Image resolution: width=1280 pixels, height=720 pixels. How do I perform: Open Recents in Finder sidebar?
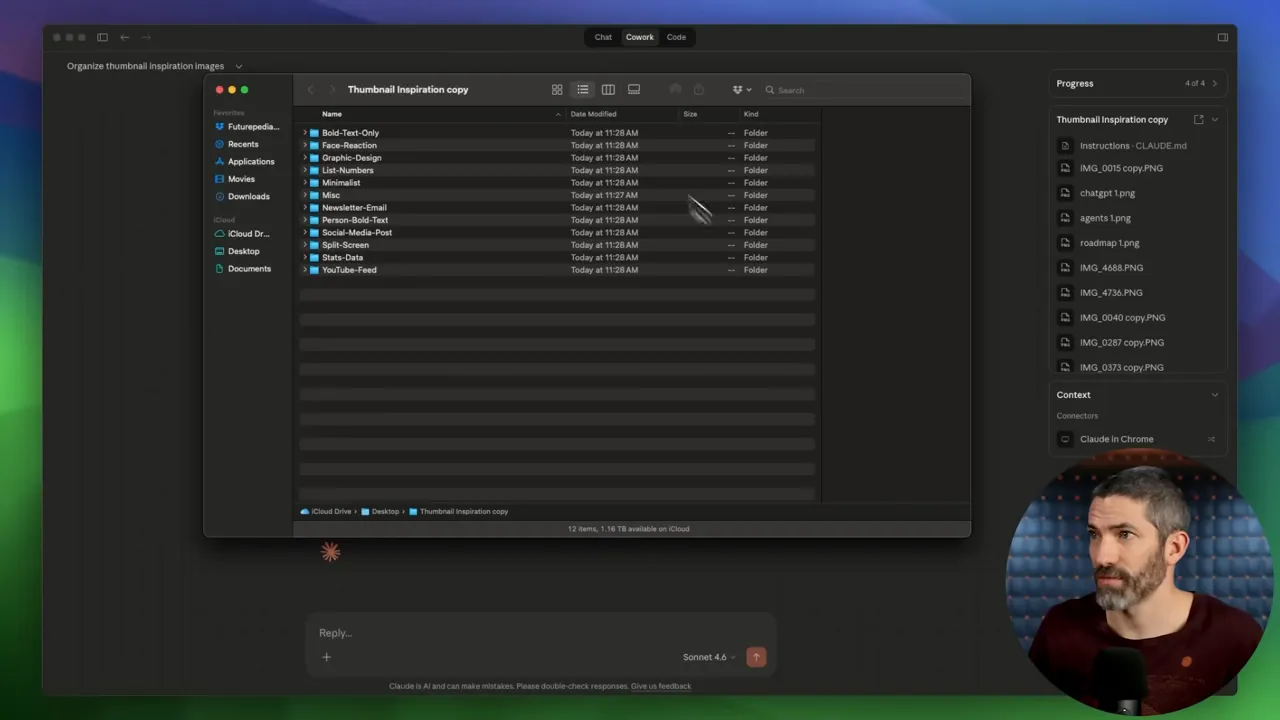coord(236,144)
